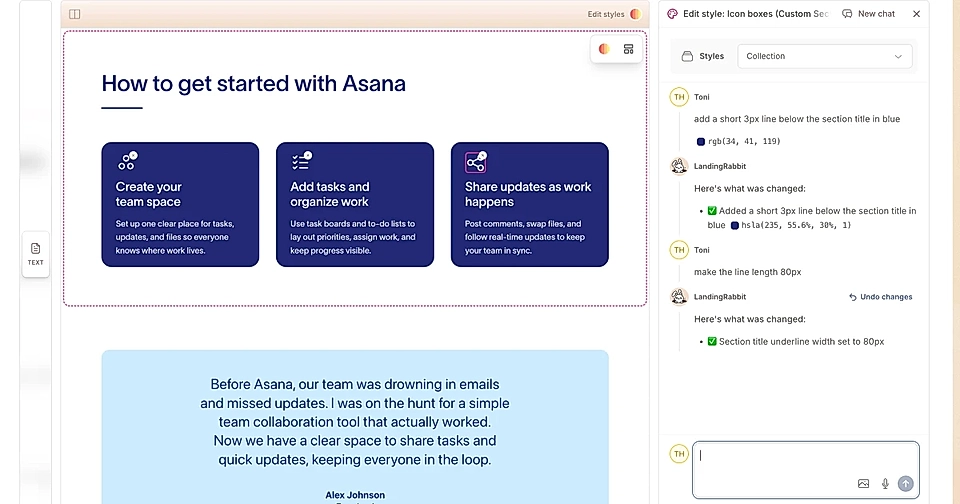This screenshot has width=960, height=504.
Task: Click 'Use task boards and to-do lists' description
Action: 353,237
